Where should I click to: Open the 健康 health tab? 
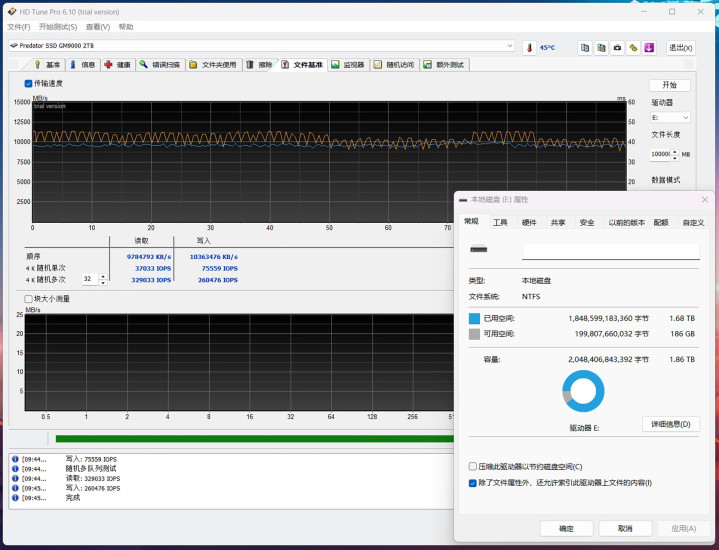117,65
